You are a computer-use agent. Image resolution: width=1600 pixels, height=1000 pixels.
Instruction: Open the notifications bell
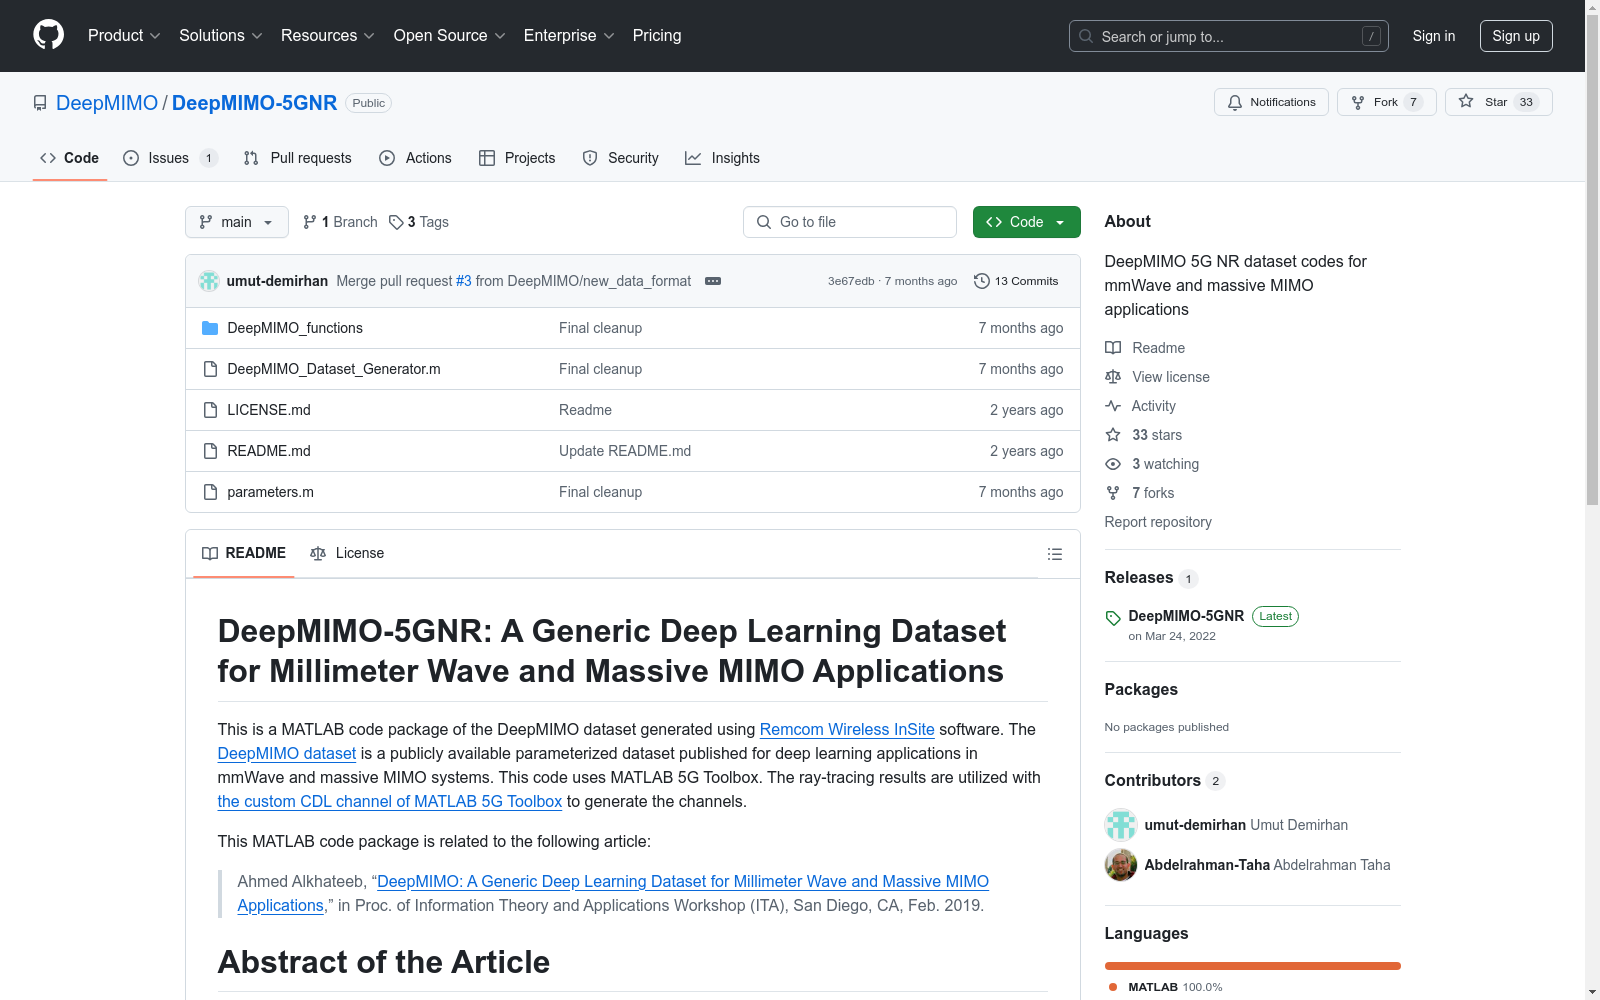1235,102
